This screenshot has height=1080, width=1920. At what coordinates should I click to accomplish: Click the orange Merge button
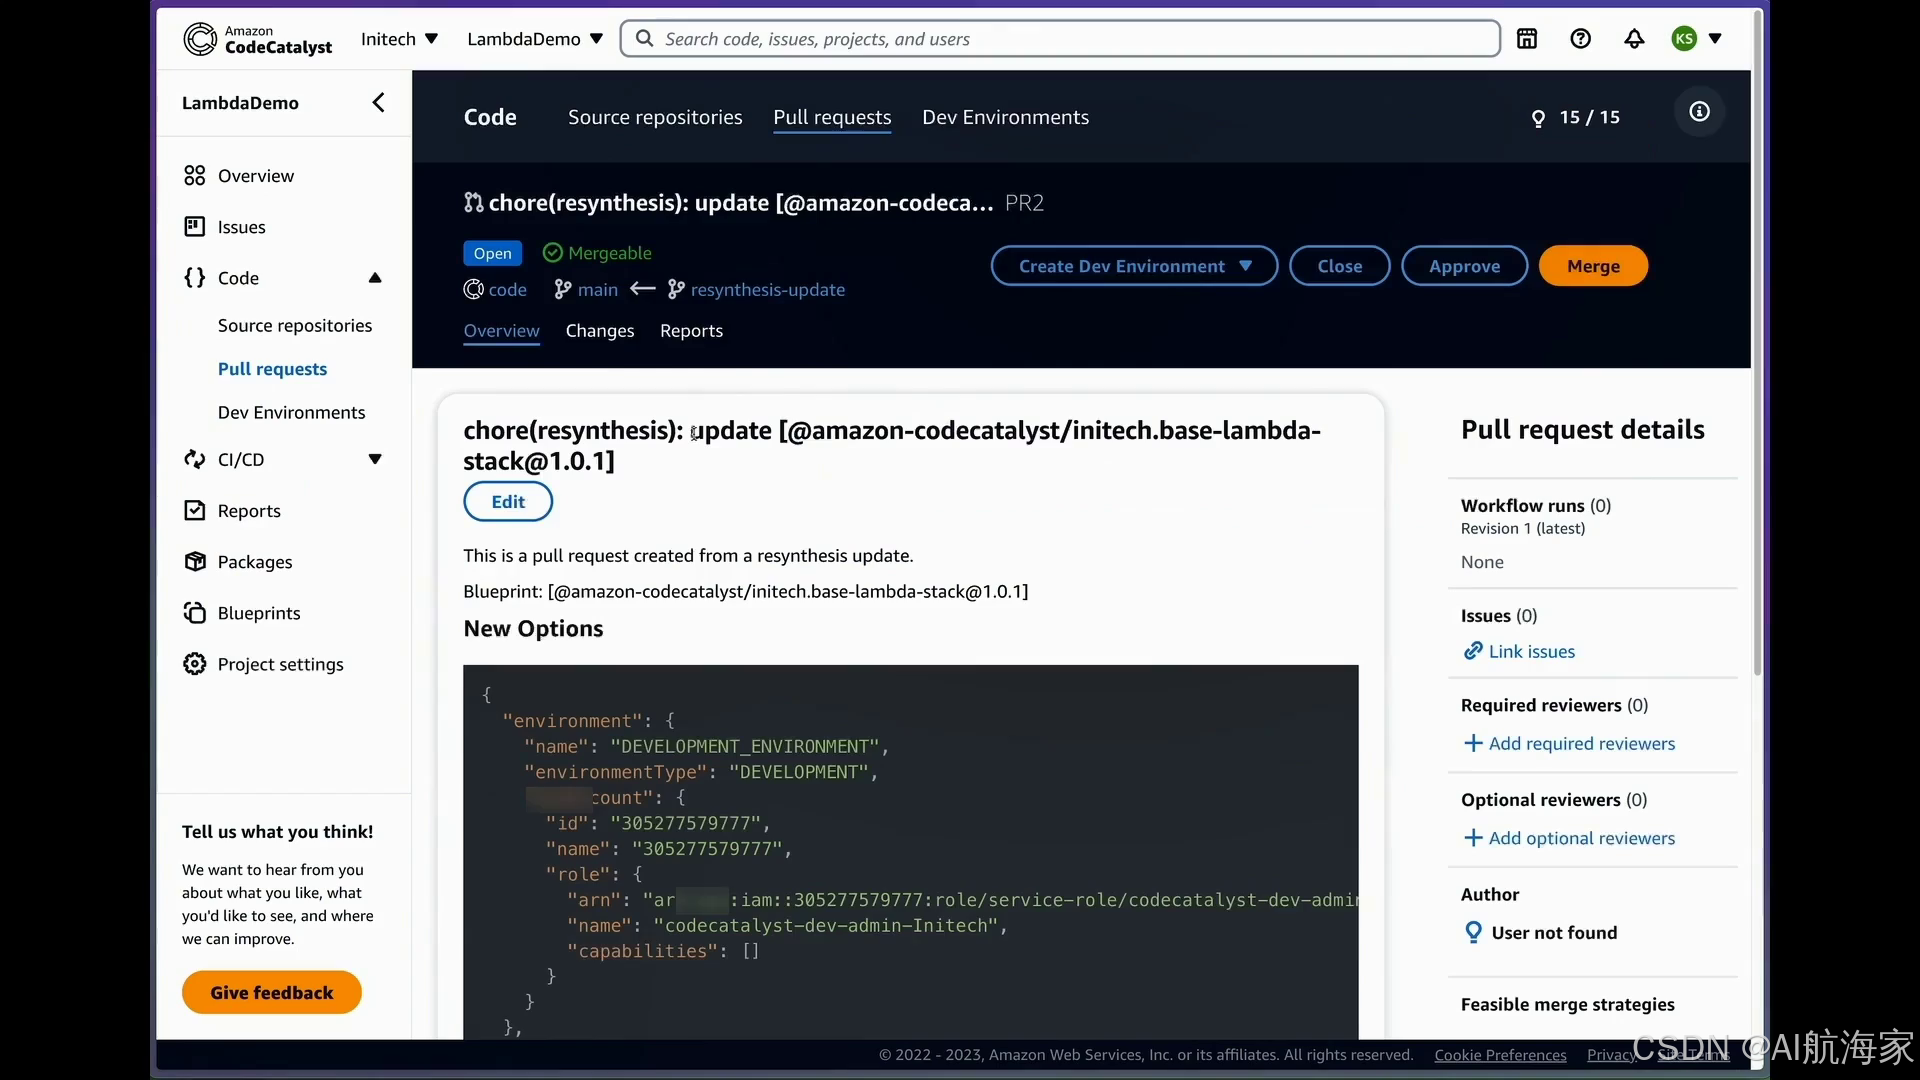(x=1593, y=266)
